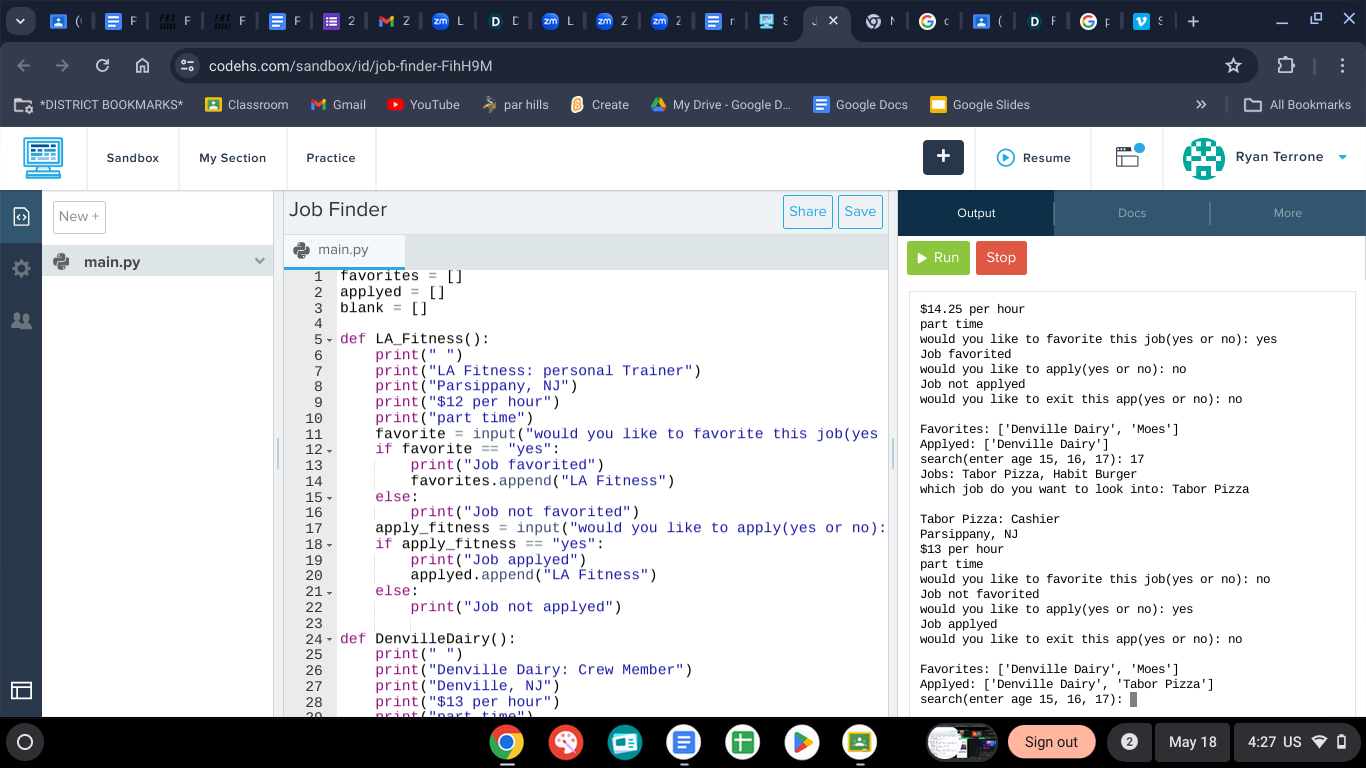Switch to the Output tab
The image size is (1366, 768).
coord(976,213)
